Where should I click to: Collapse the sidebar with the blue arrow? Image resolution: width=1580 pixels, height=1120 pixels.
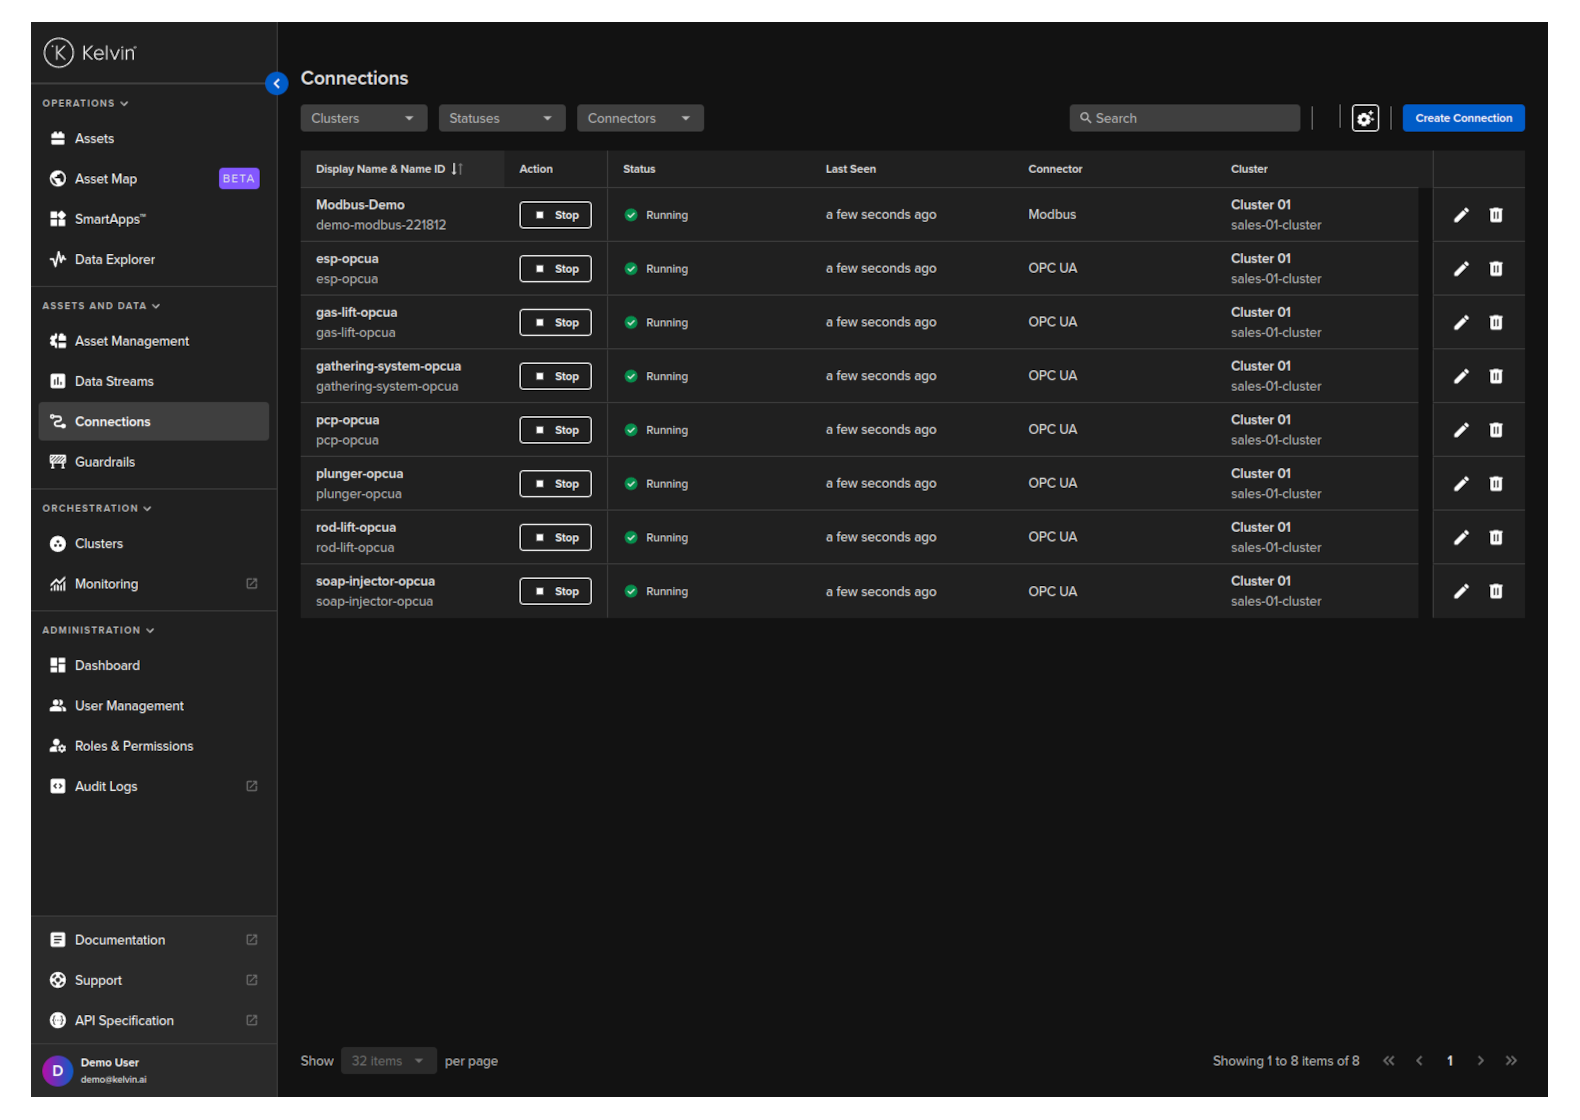[x=277, y=84]
